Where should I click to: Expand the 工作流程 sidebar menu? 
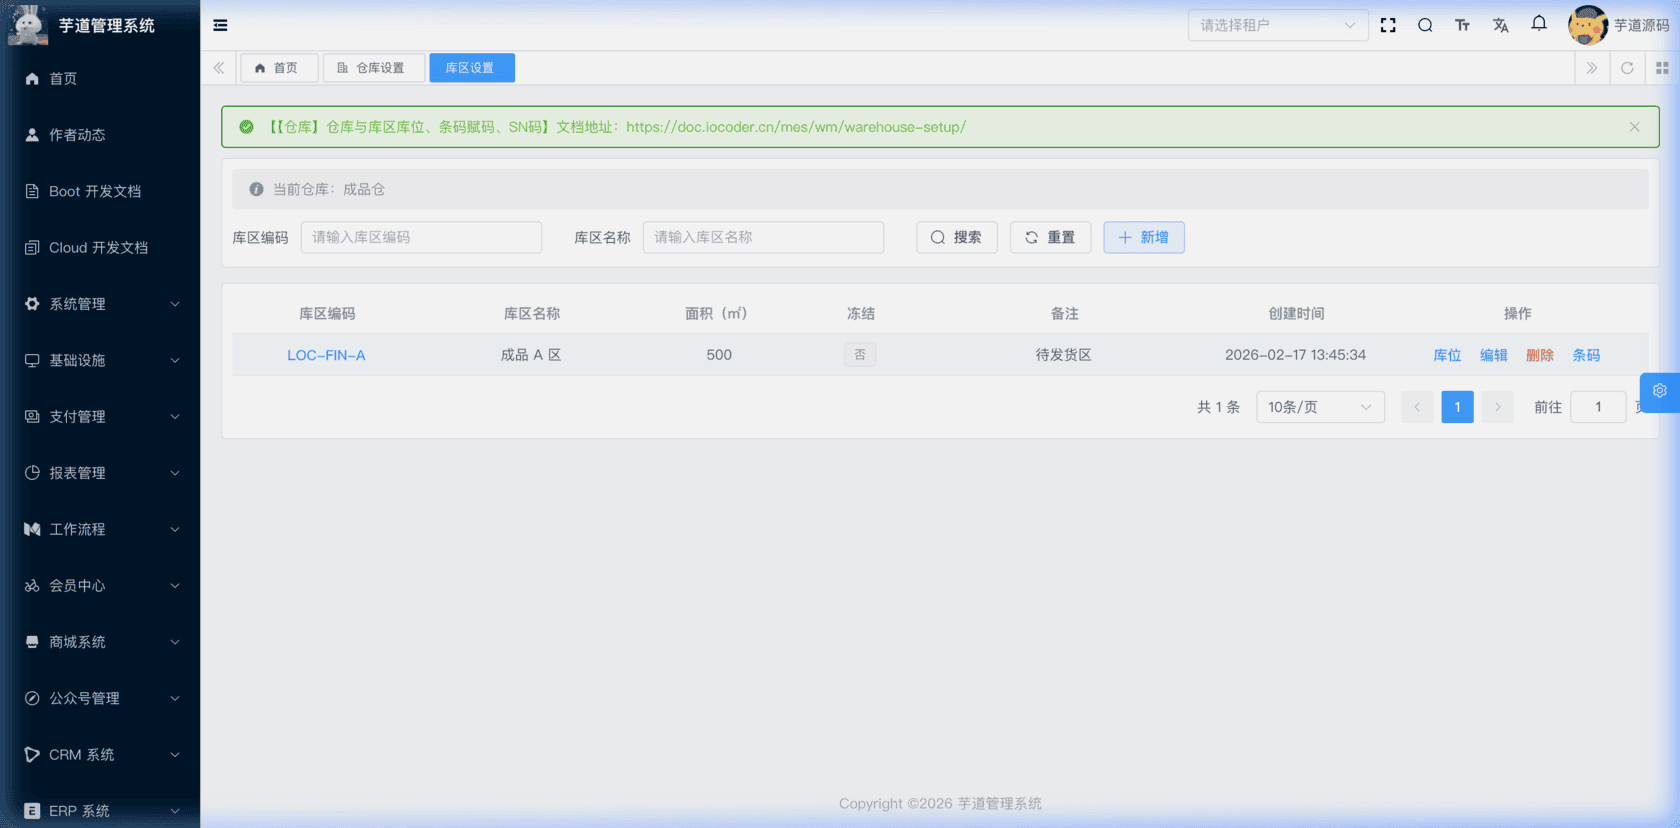(100, 529)
